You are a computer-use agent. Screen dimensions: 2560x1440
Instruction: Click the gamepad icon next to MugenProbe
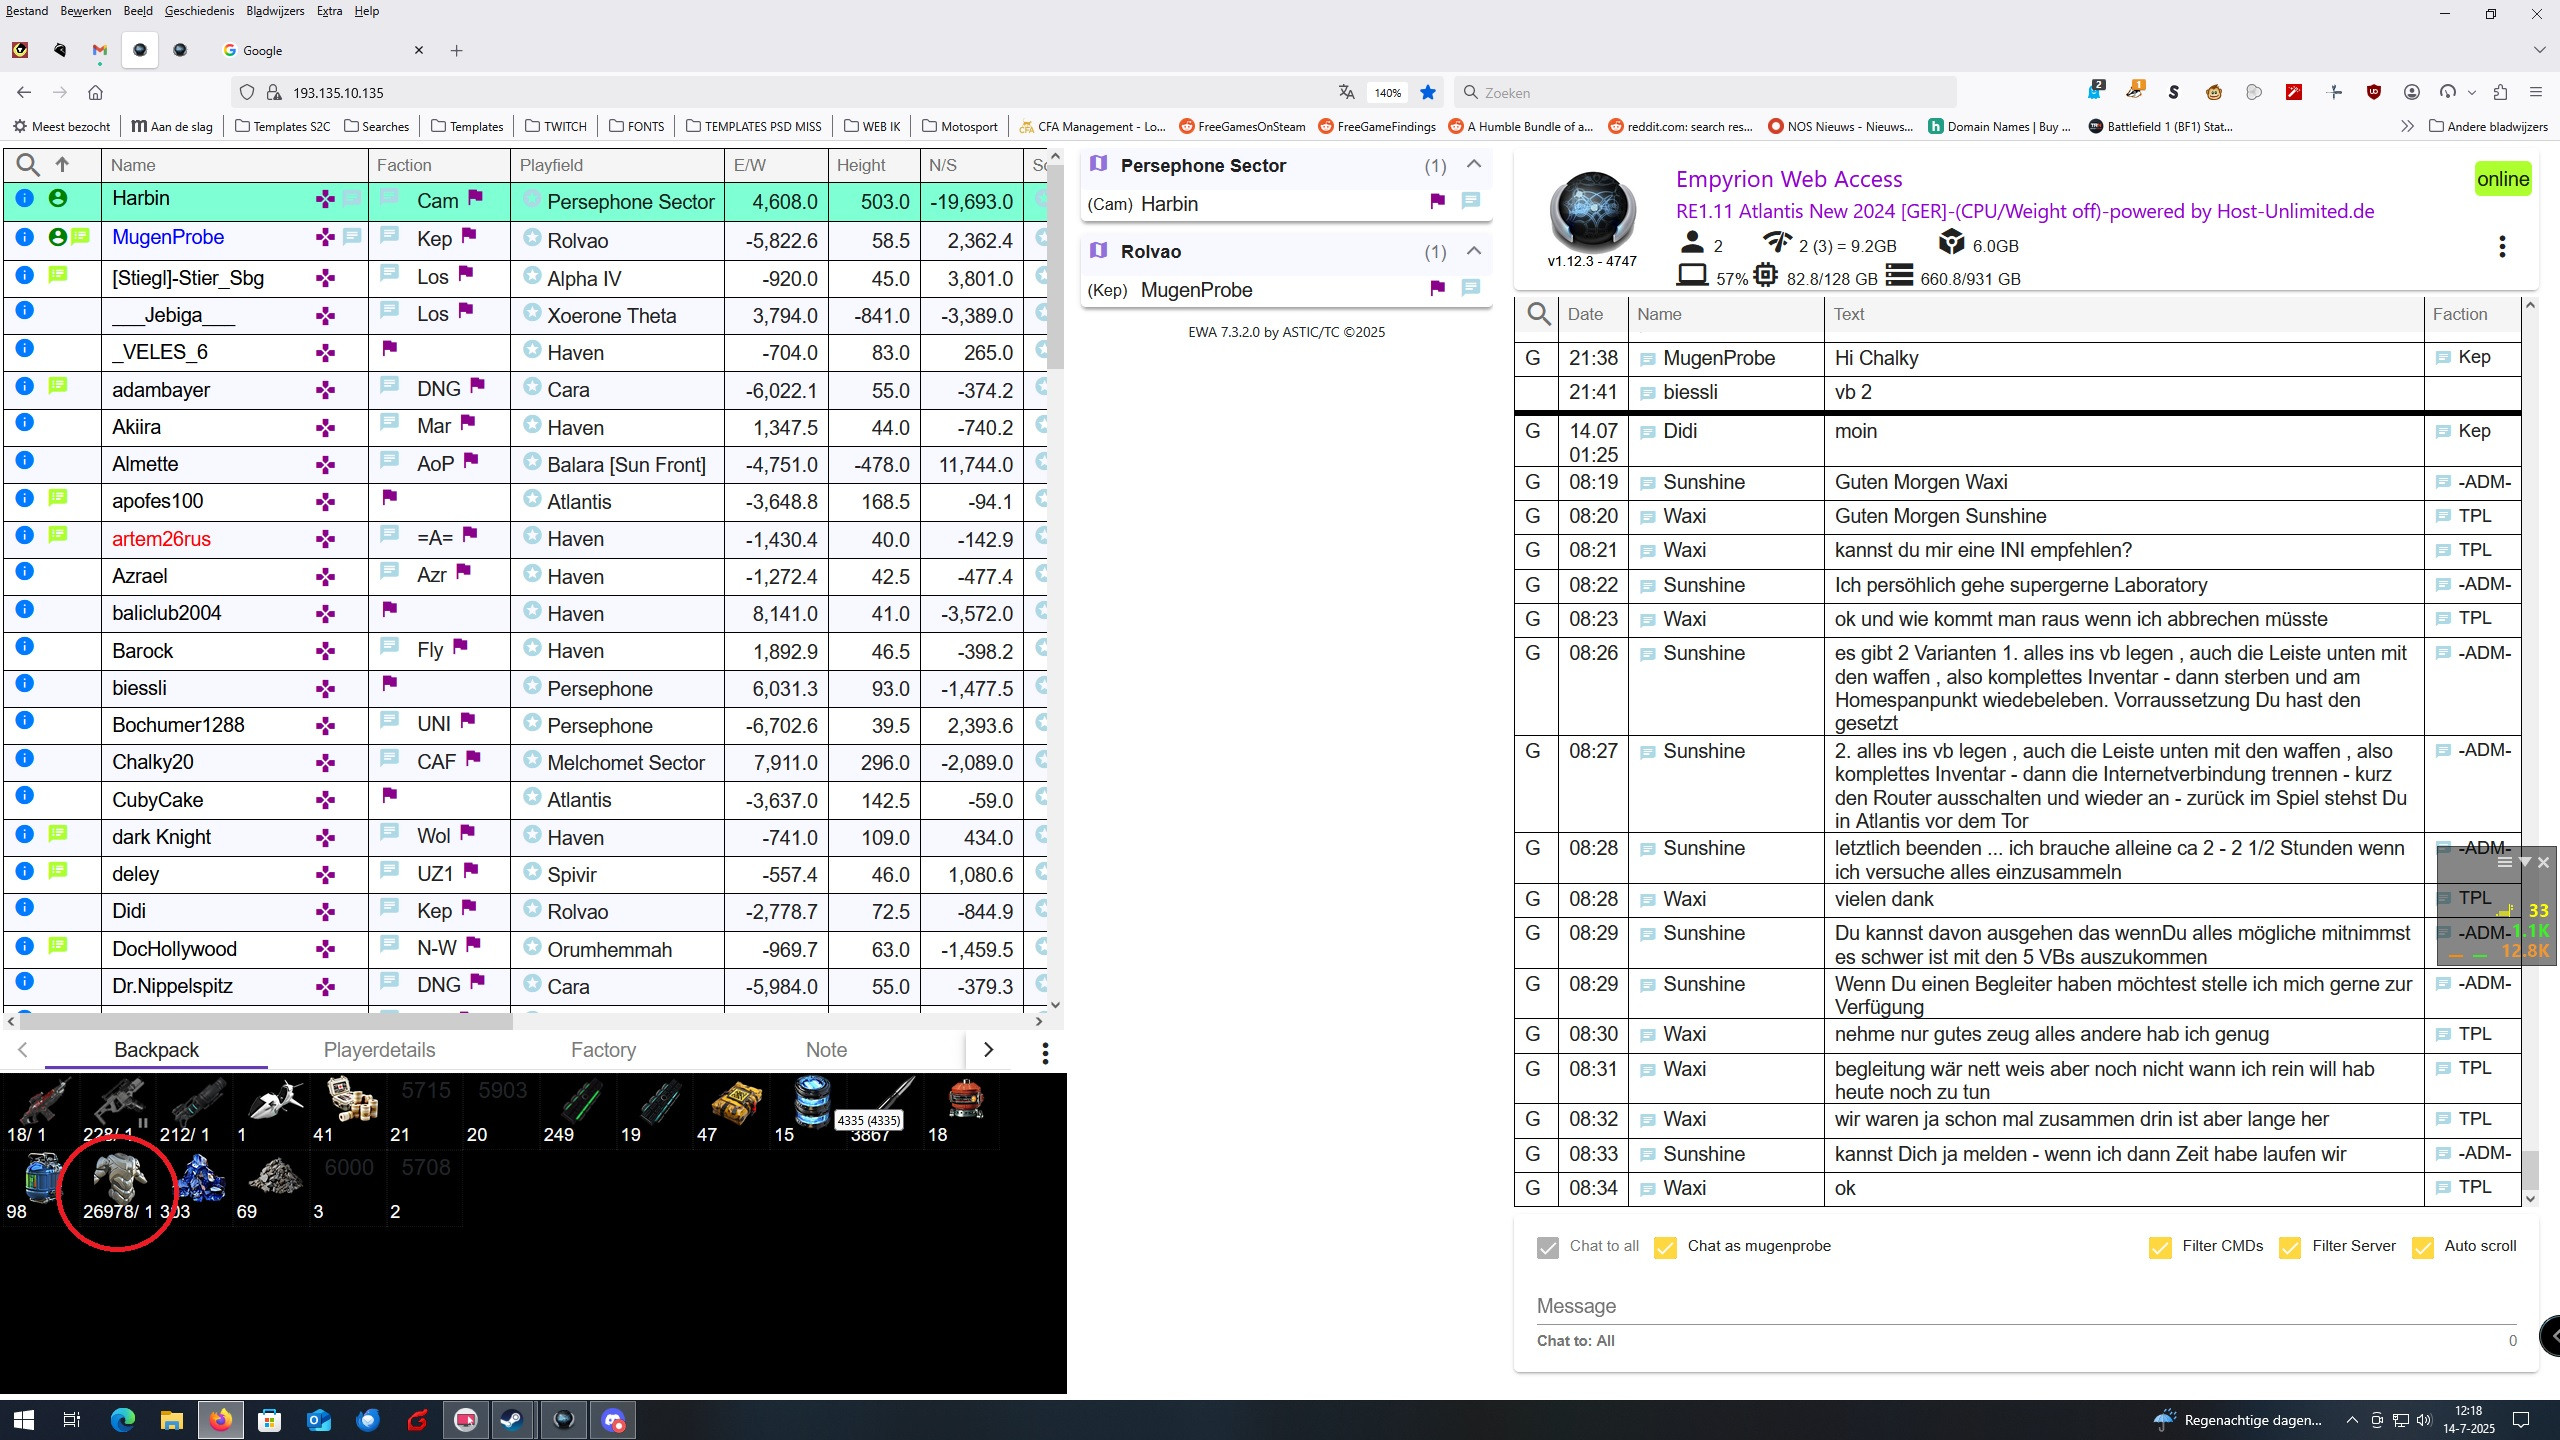(x=325, y=238)
